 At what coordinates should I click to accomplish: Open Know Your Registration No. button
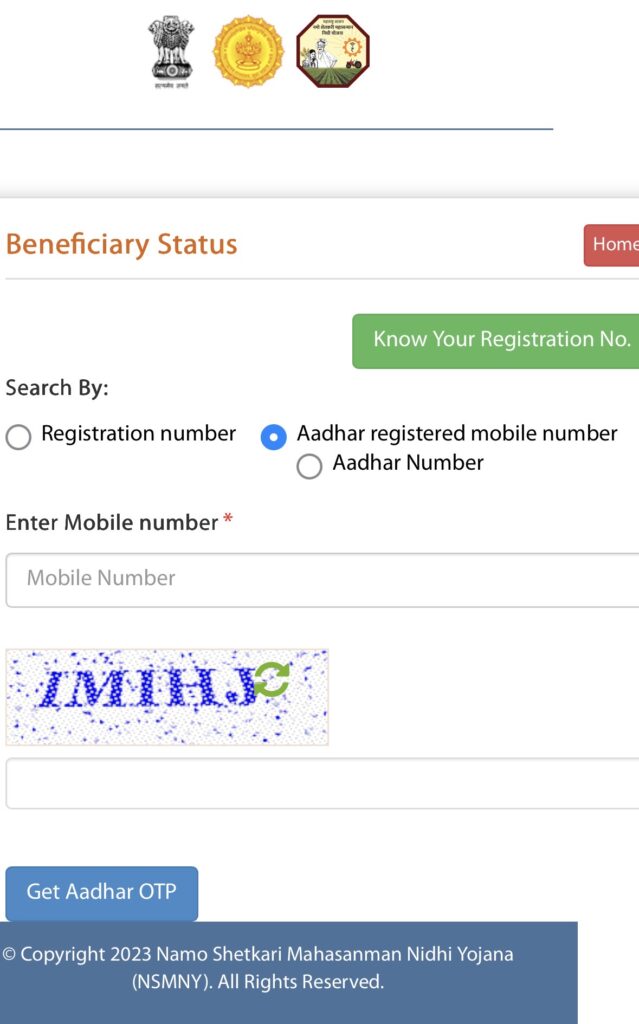click(x=500, y=340)
